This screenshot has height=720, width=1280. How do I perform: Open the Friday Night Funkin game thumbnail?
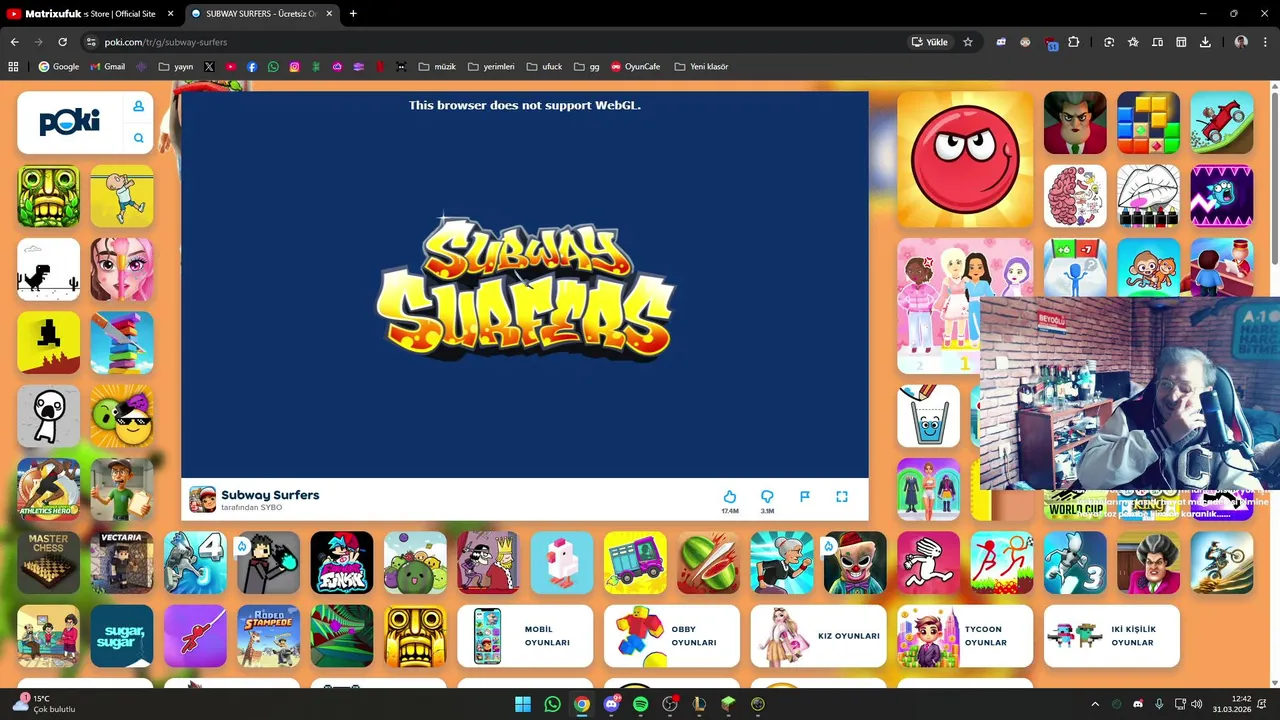[342, 562]
